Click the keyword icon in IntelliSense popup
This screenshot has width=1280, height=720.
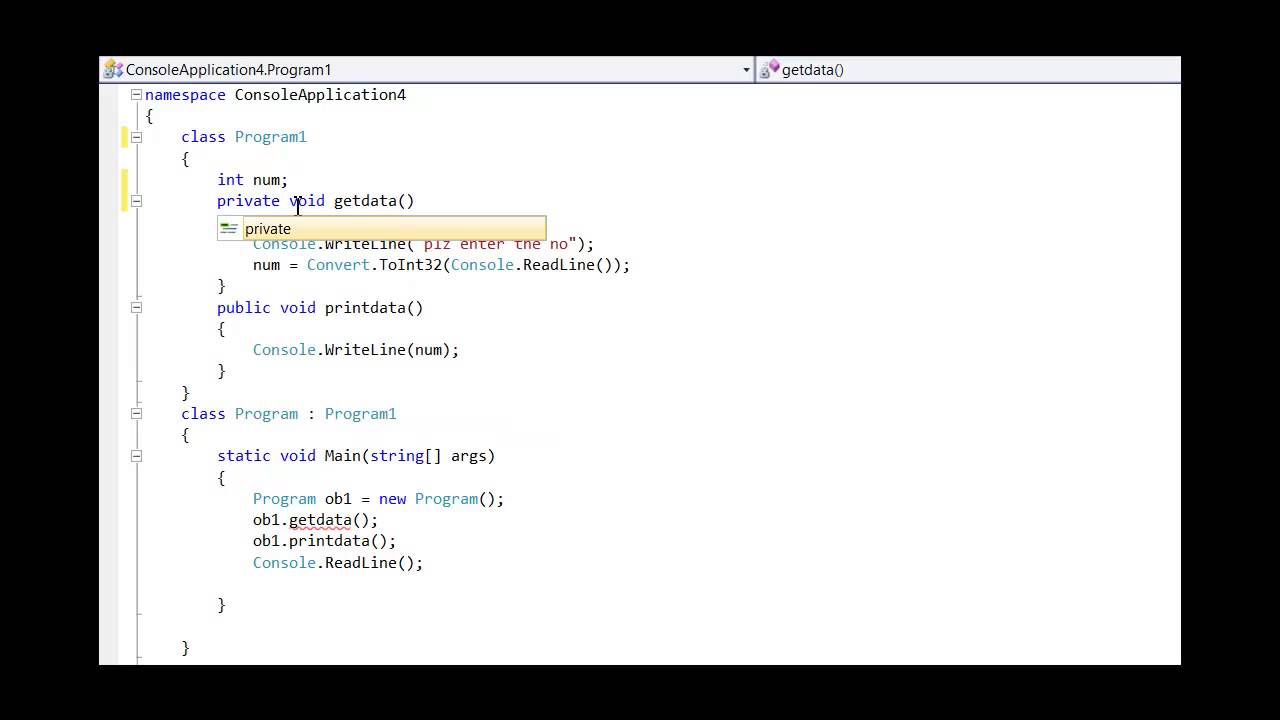[229, 229]
